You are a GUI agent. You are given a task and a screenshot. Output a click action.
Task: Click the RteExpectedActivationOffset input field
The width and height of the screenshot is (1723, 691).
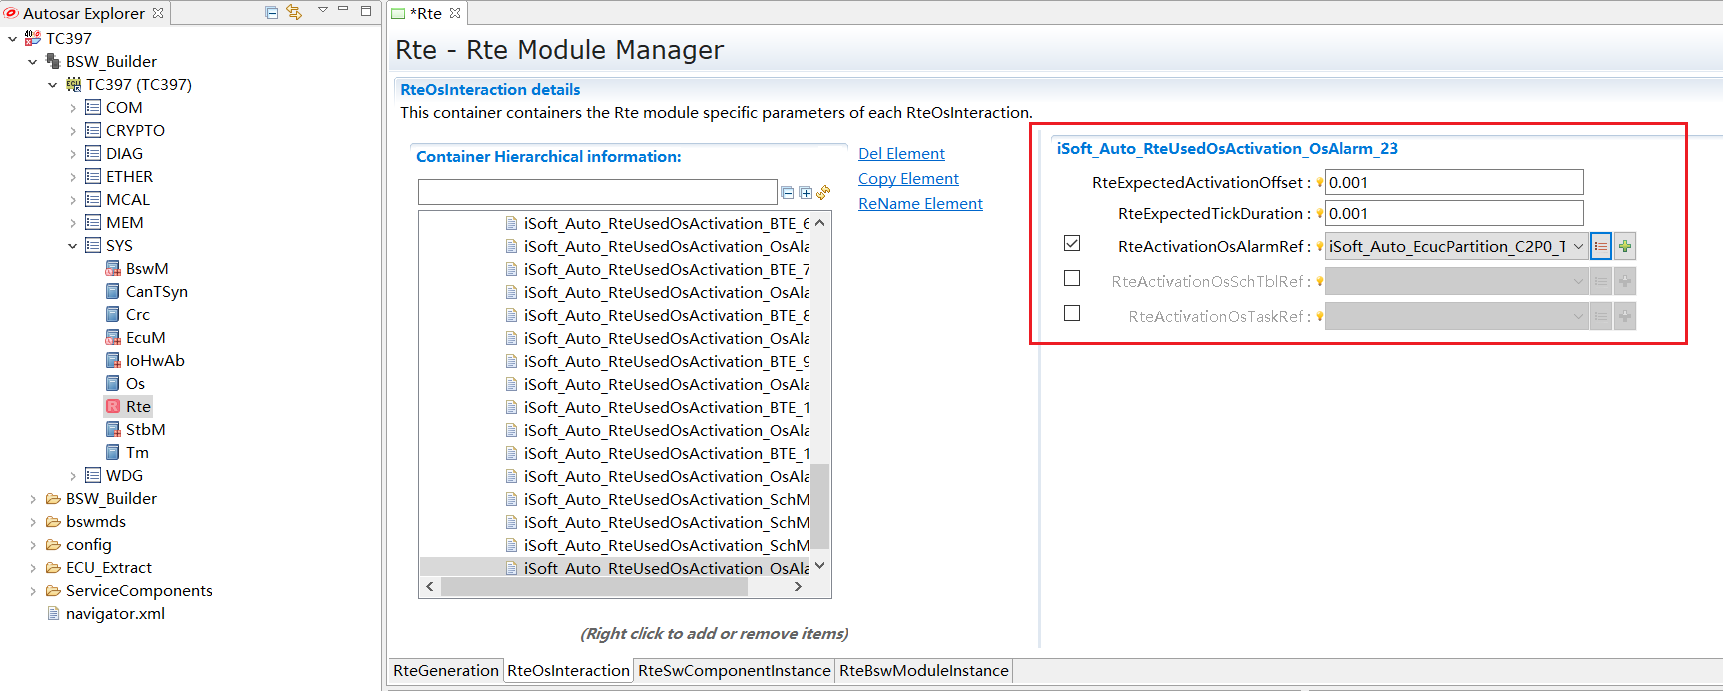pyautogui.click(x=1454, y=183)
